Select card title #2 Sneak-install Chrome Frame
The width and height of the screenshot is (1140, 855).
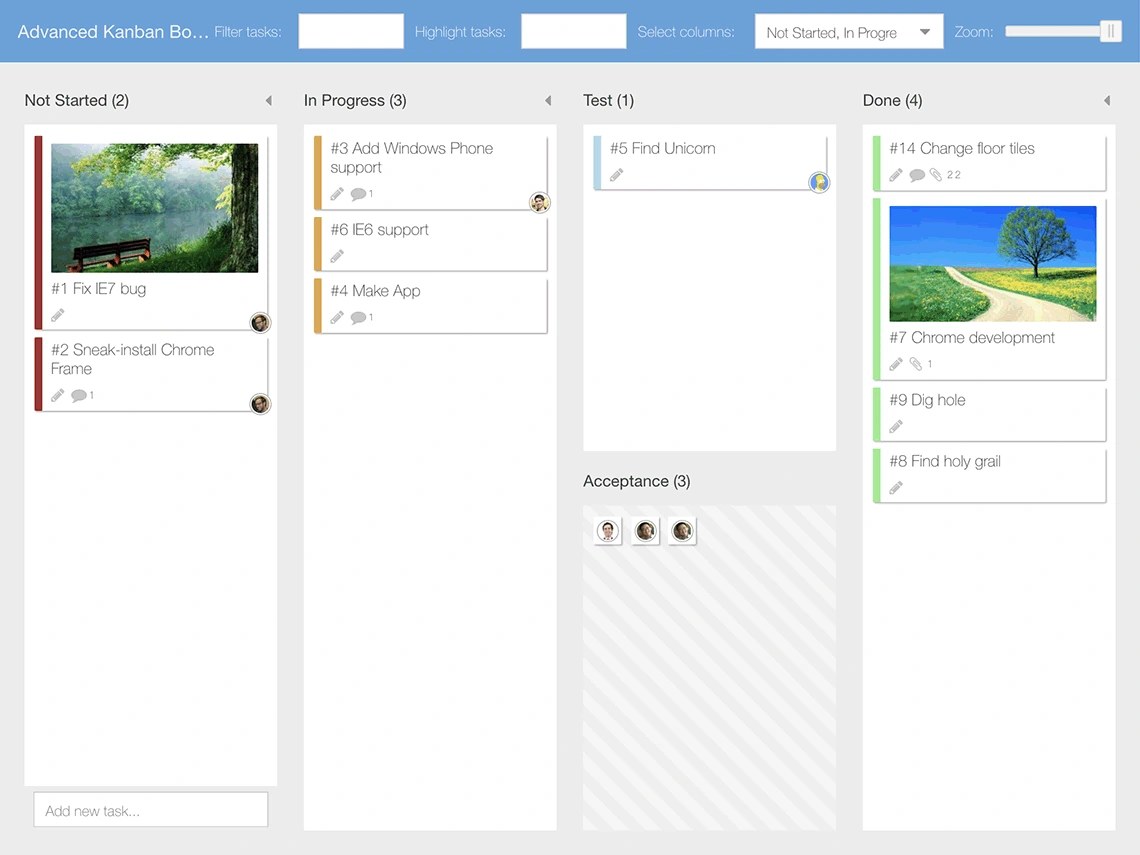(132, 359)
